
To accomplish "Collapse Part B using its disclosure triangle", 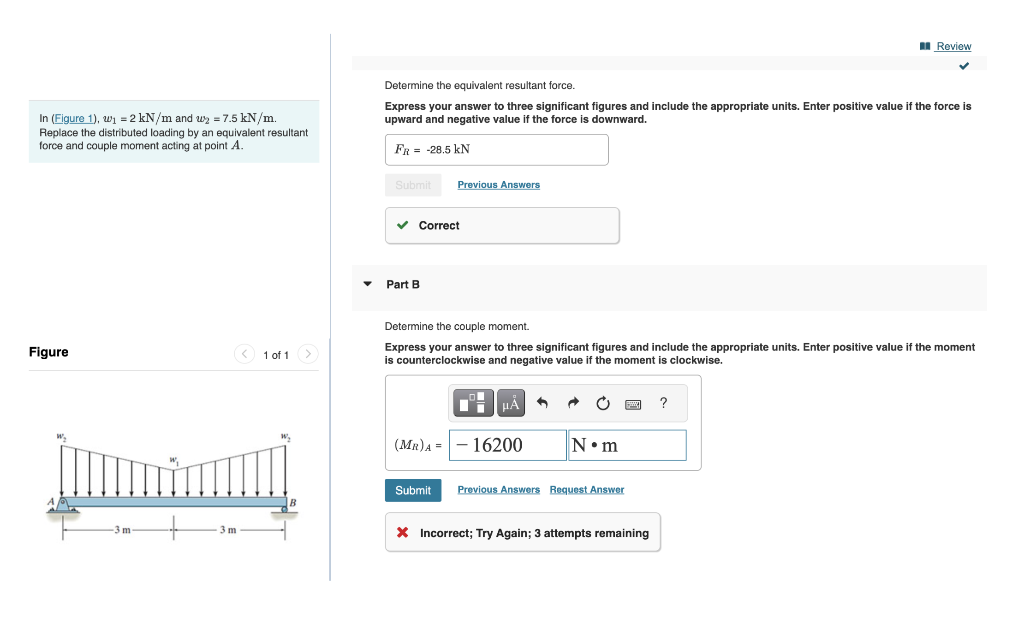I will [x=368, y=284].
